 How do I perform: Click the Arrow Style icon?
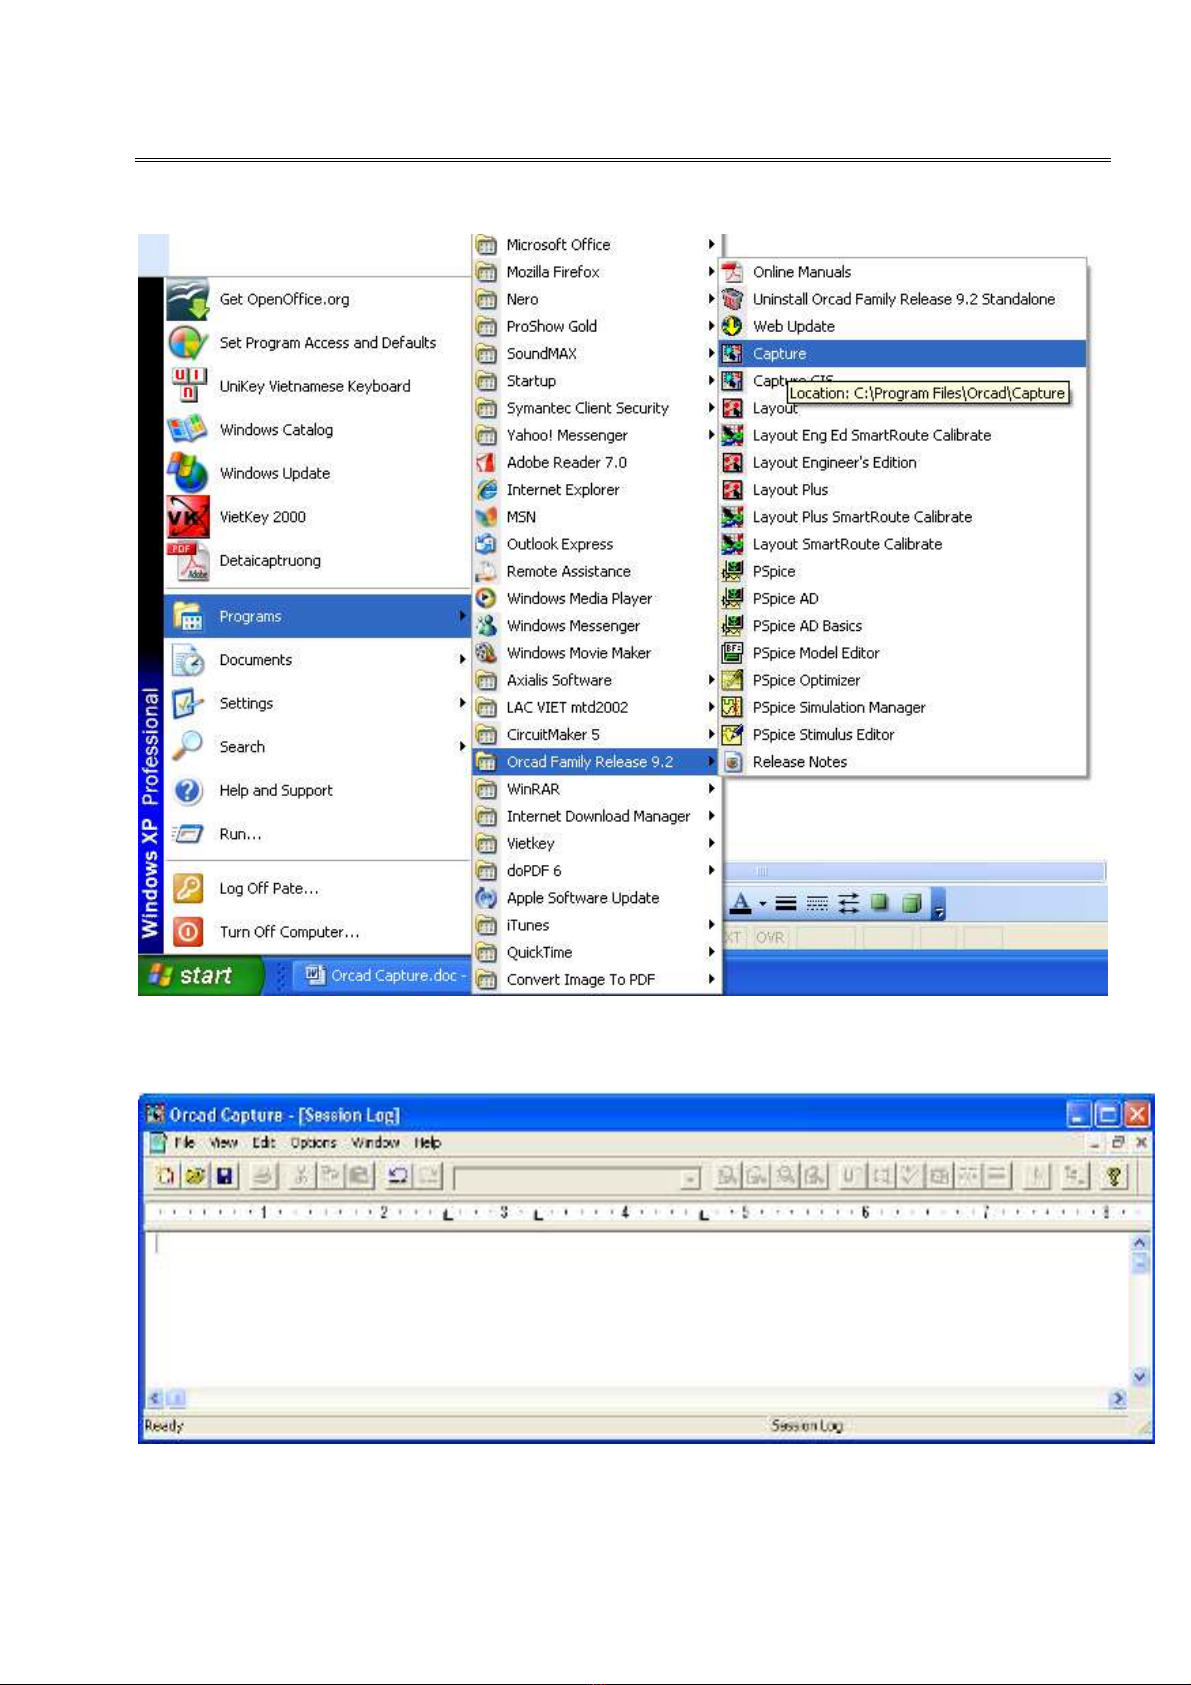[848, 904]
